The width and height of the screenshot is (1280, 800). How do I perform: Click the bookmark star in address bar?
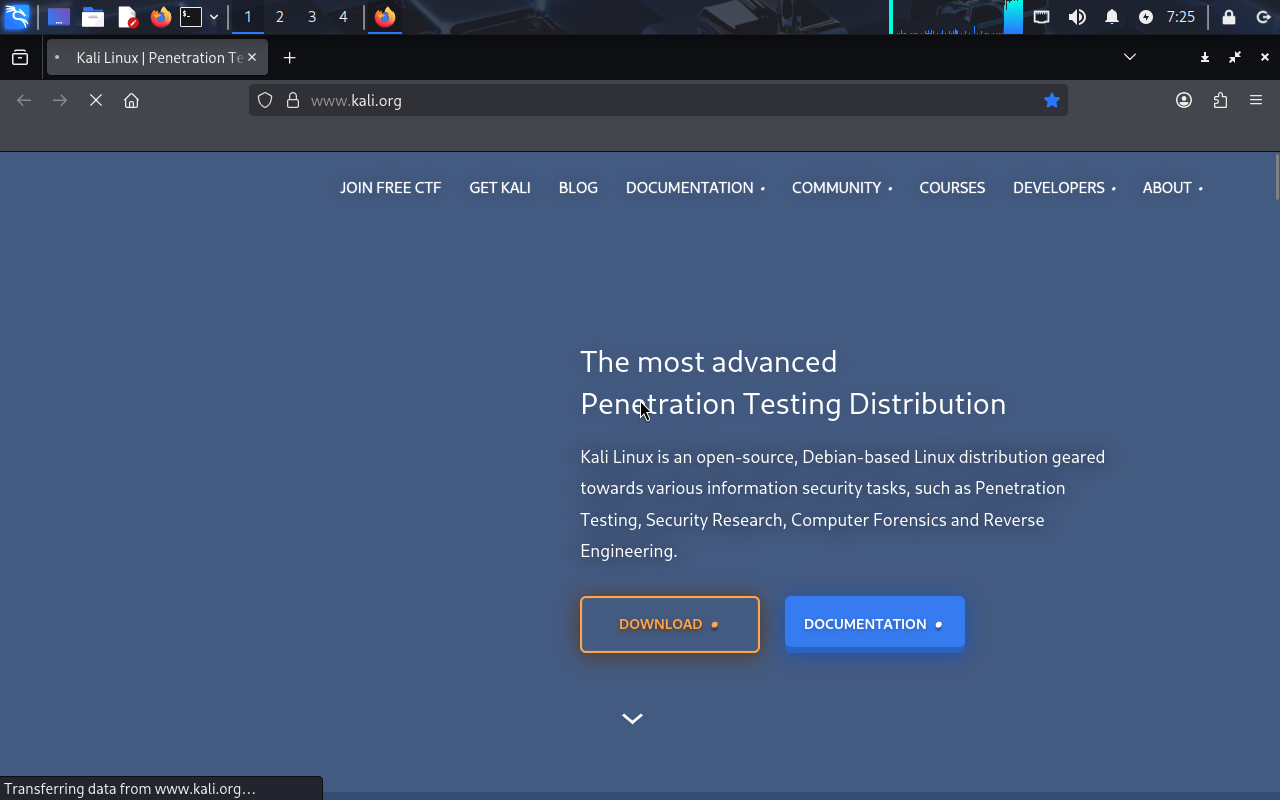click(x=1051, y=100)
